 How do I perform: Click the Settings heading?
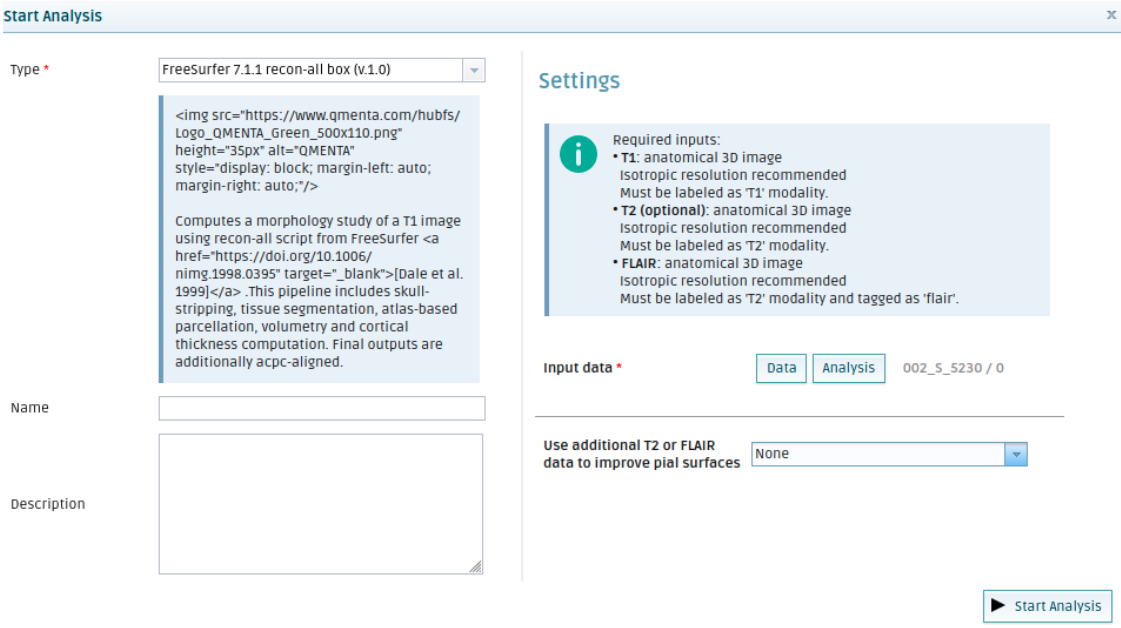point(579,81)
